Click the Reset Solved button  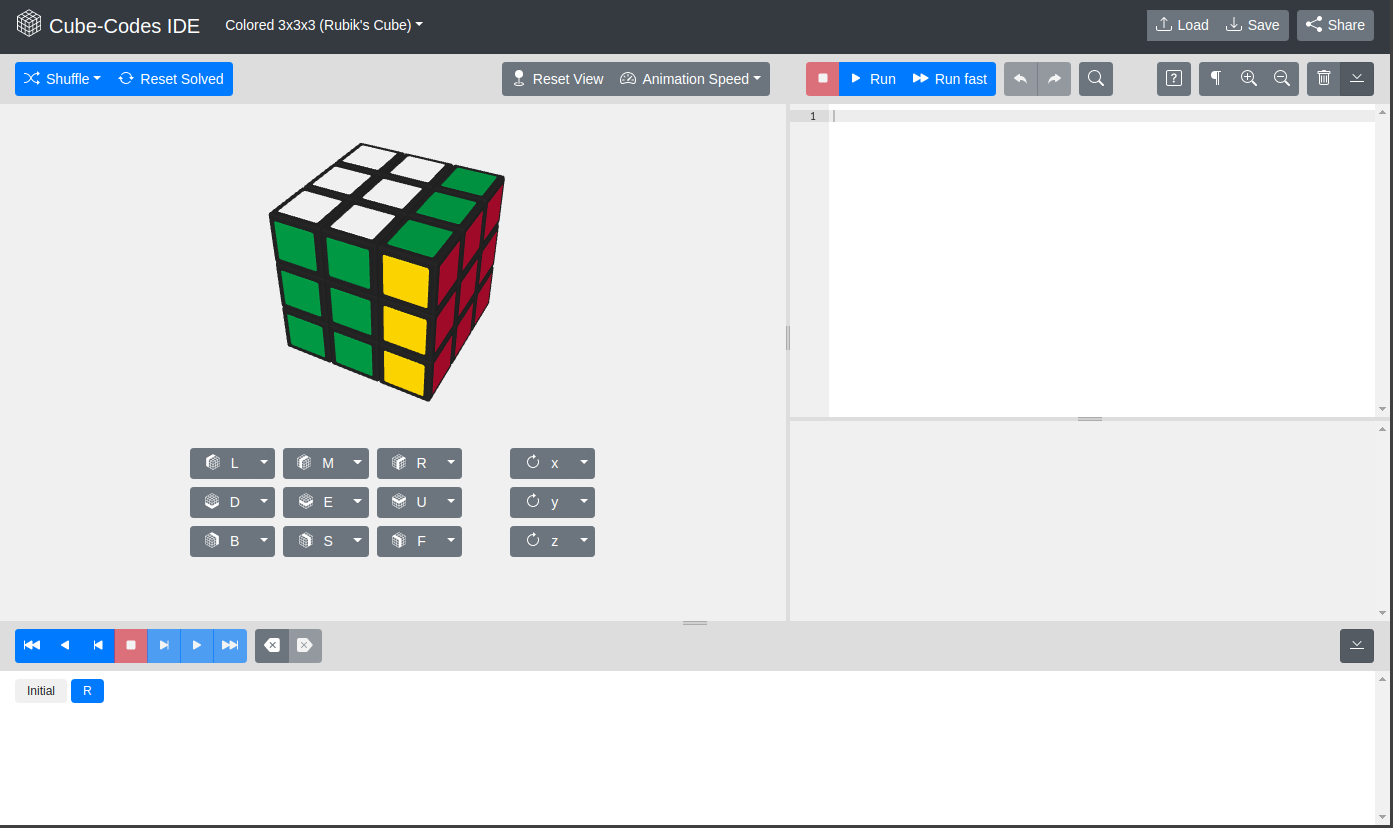coord(170,78)
